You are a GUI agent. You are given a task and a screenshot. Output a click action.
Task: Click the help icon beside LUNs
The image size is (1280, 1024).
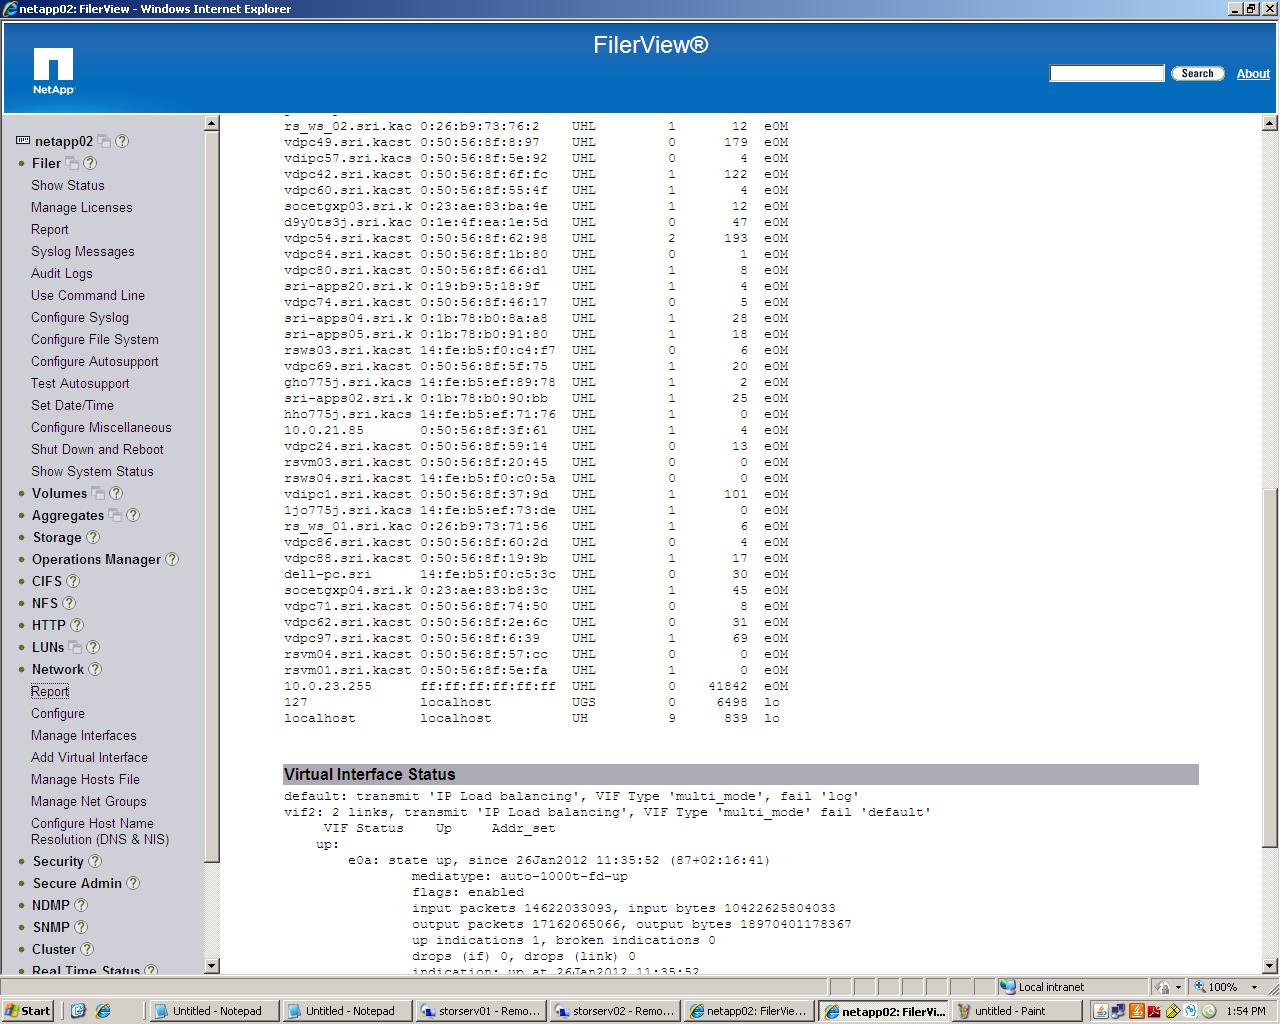[93, 647]
